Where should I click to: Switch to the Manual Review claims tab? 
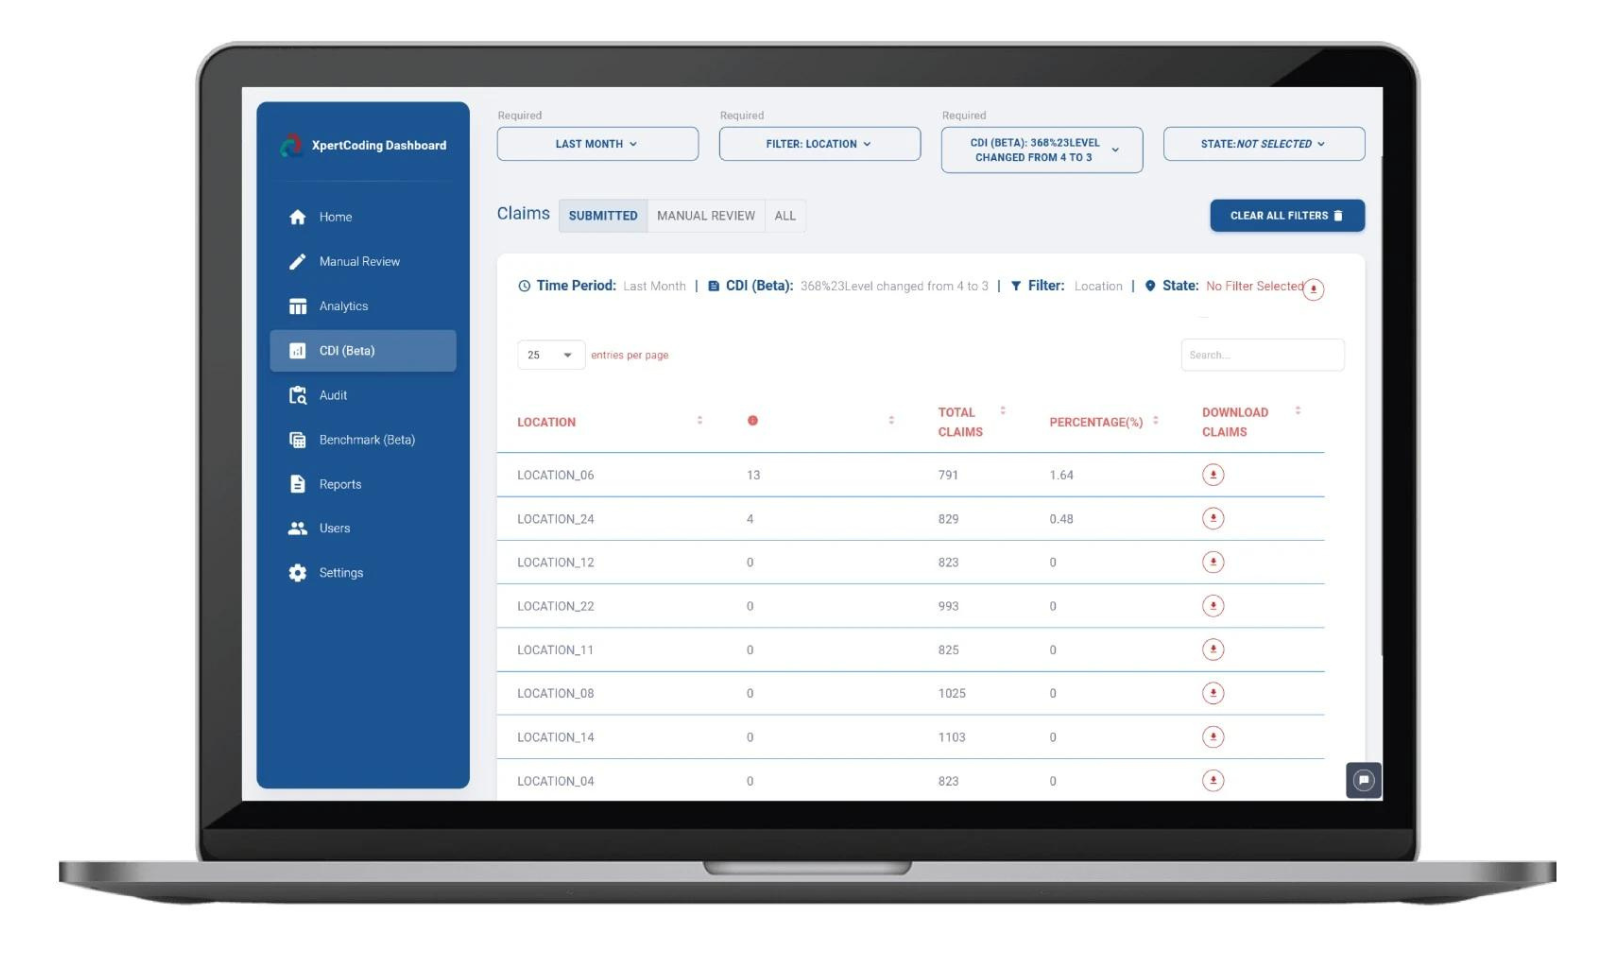pyautogui.click(x=706, y=216)
